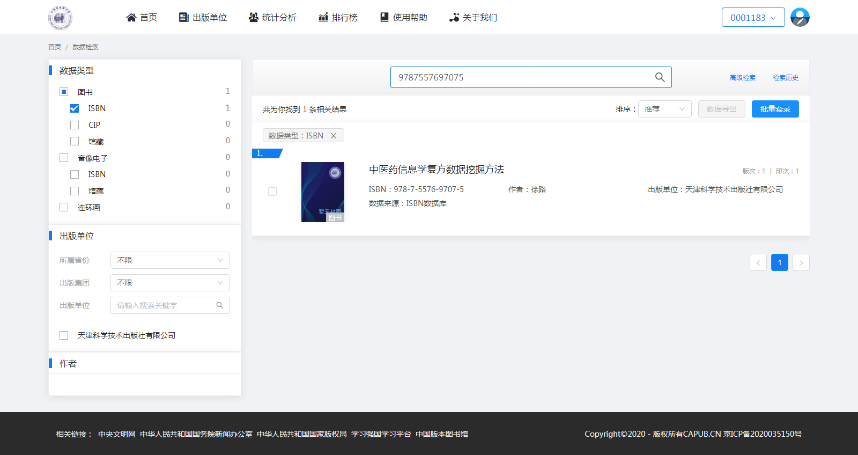This screenshot has height=455, width=858.
Task: Click the chart icon beside 排行榜
Action: coord(323,18)
